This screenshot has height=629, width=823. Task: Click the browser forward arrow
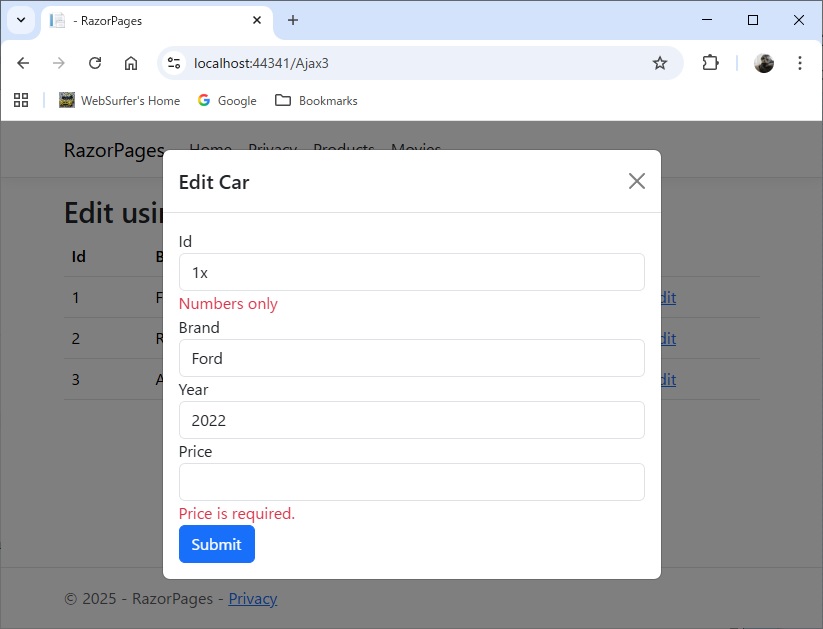(59, 63)
